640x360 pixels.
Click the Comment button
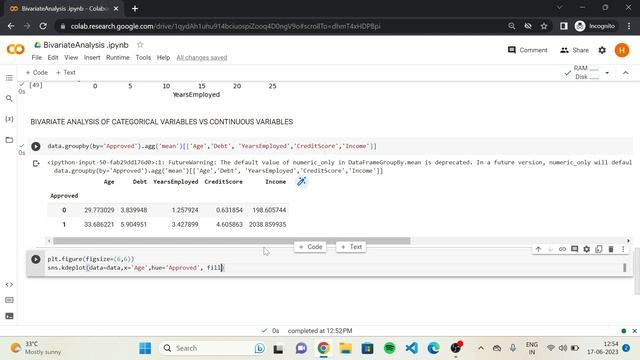527,50
